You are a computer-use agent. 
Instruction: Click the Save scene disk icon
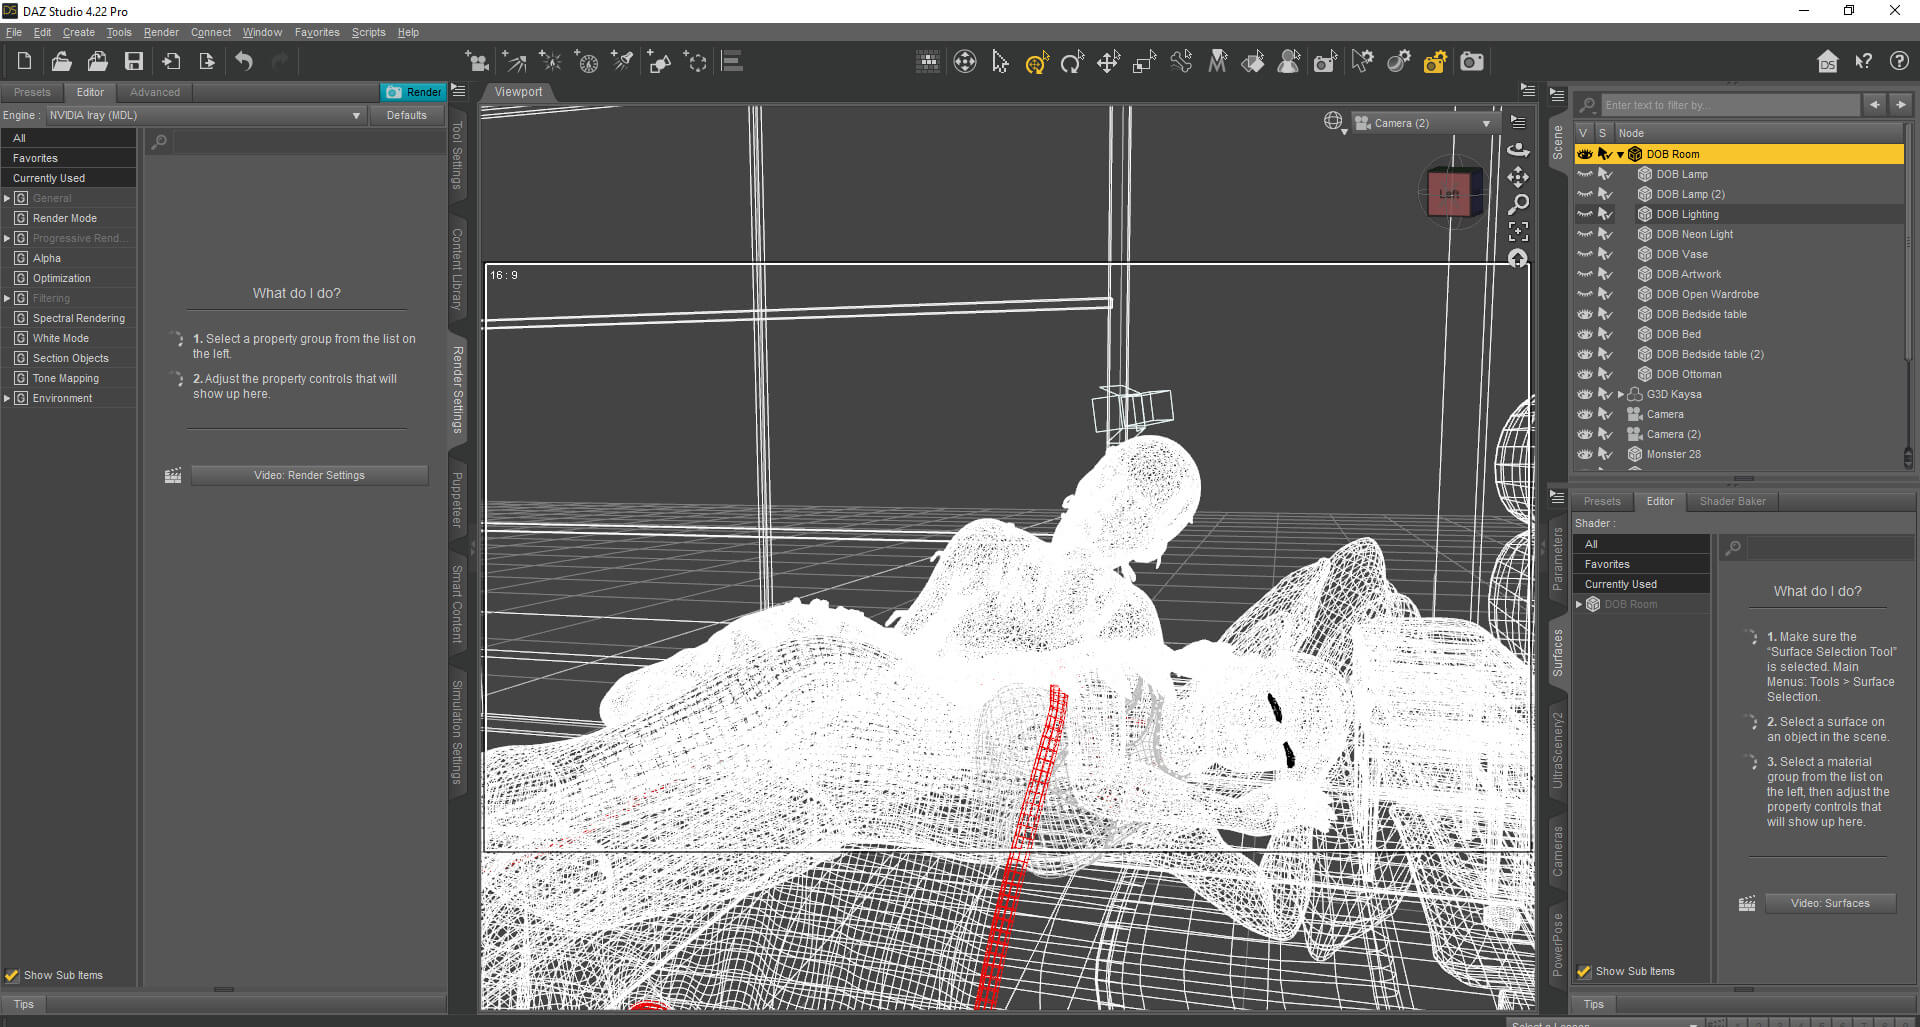tap(133, 62)
